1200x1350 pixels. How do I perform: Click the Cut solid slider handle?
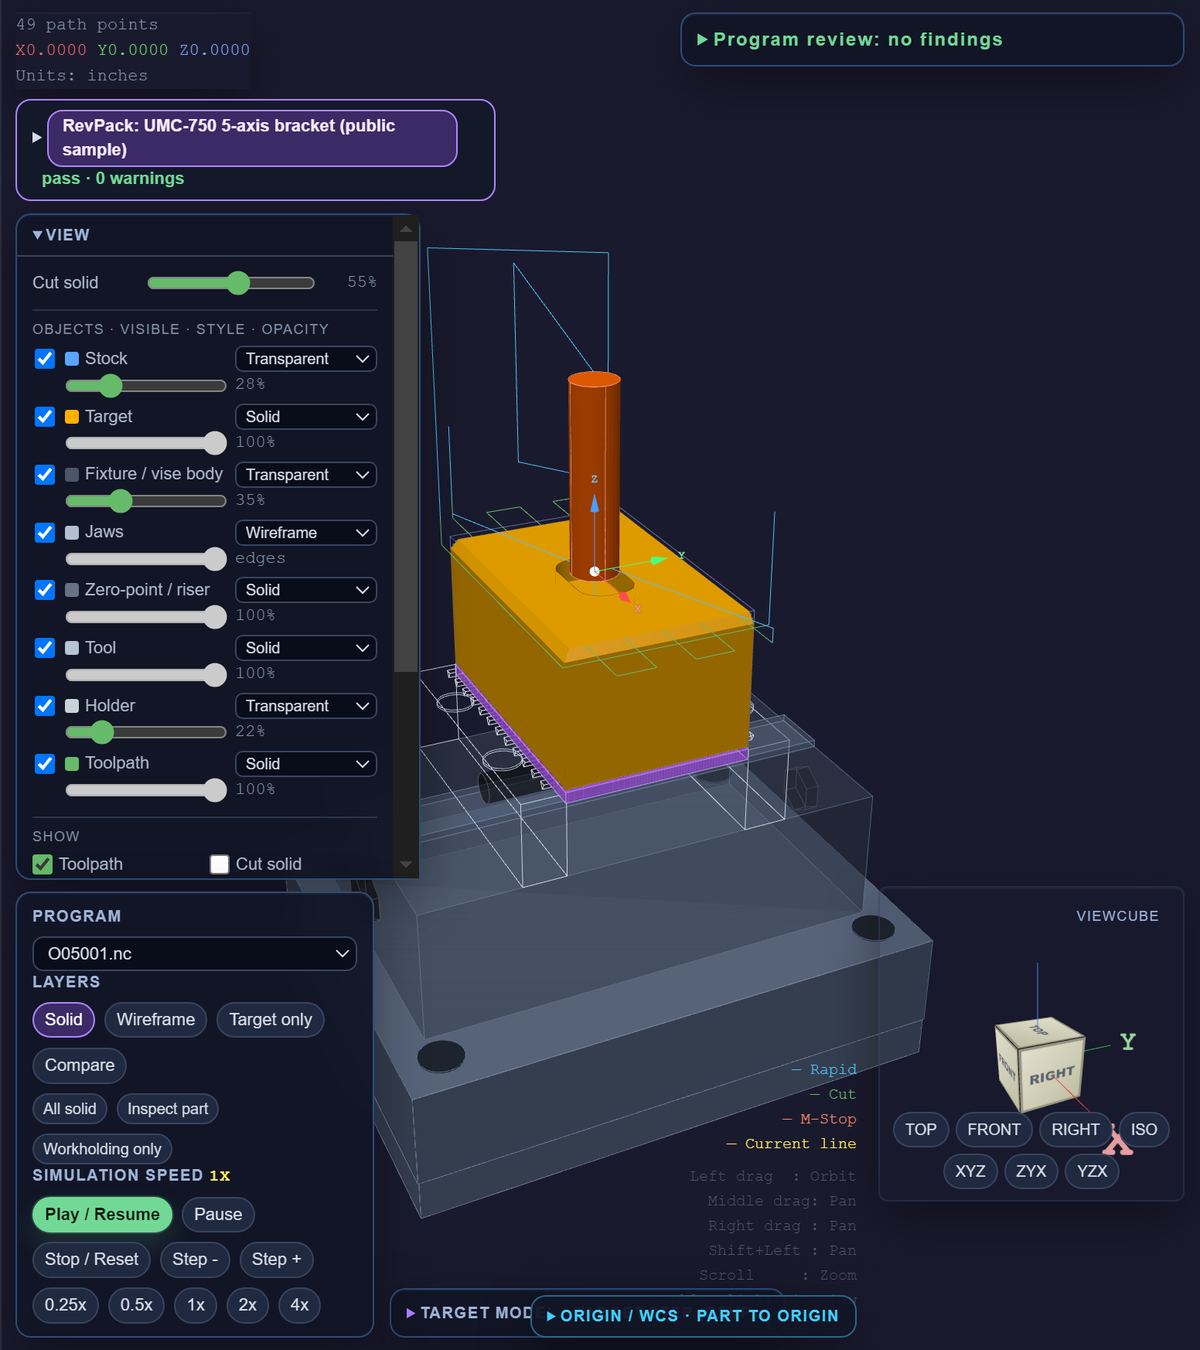point(238,283)
